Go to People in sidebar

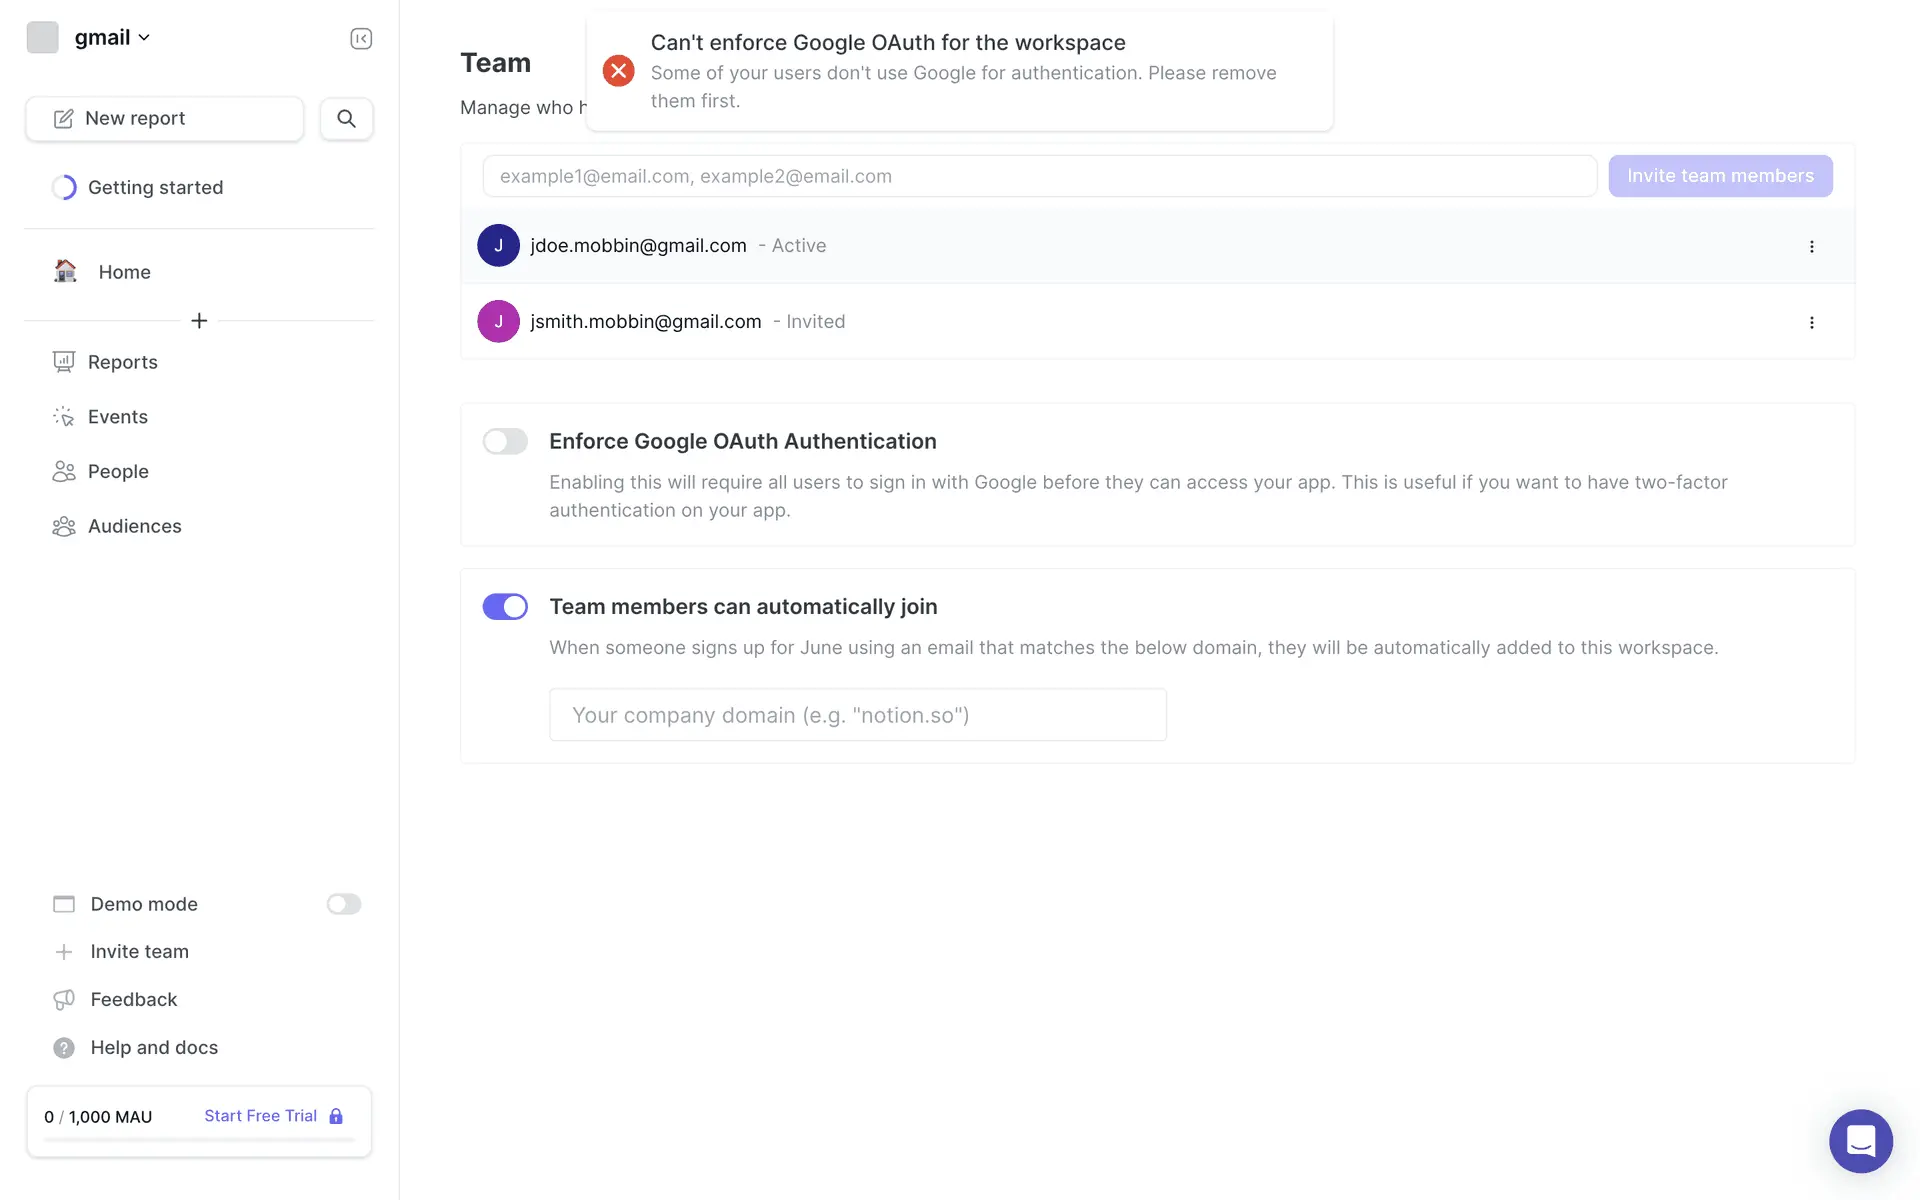pos(117,471)
